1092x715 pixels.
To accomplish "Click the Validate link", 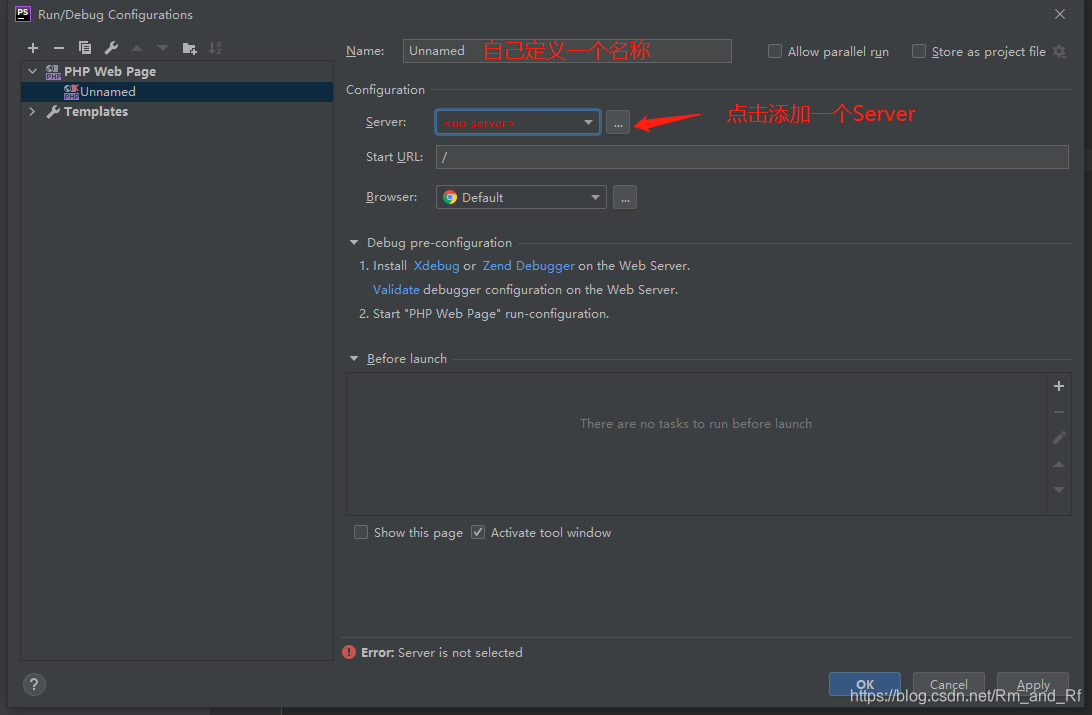I will tap(396, 290).
